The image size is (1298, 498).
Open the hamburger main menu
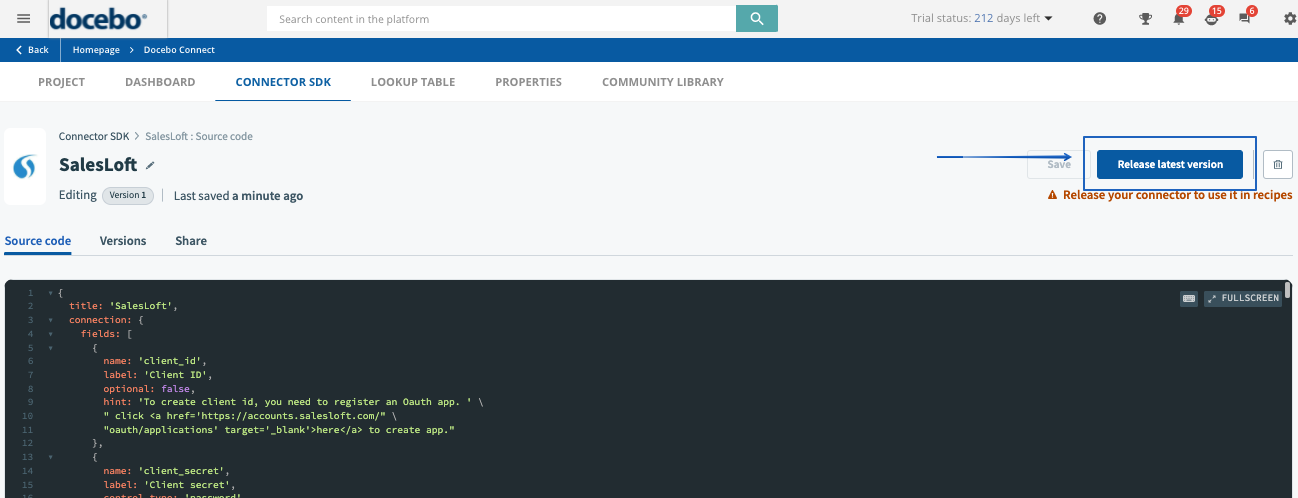click(x=24, y=19)
